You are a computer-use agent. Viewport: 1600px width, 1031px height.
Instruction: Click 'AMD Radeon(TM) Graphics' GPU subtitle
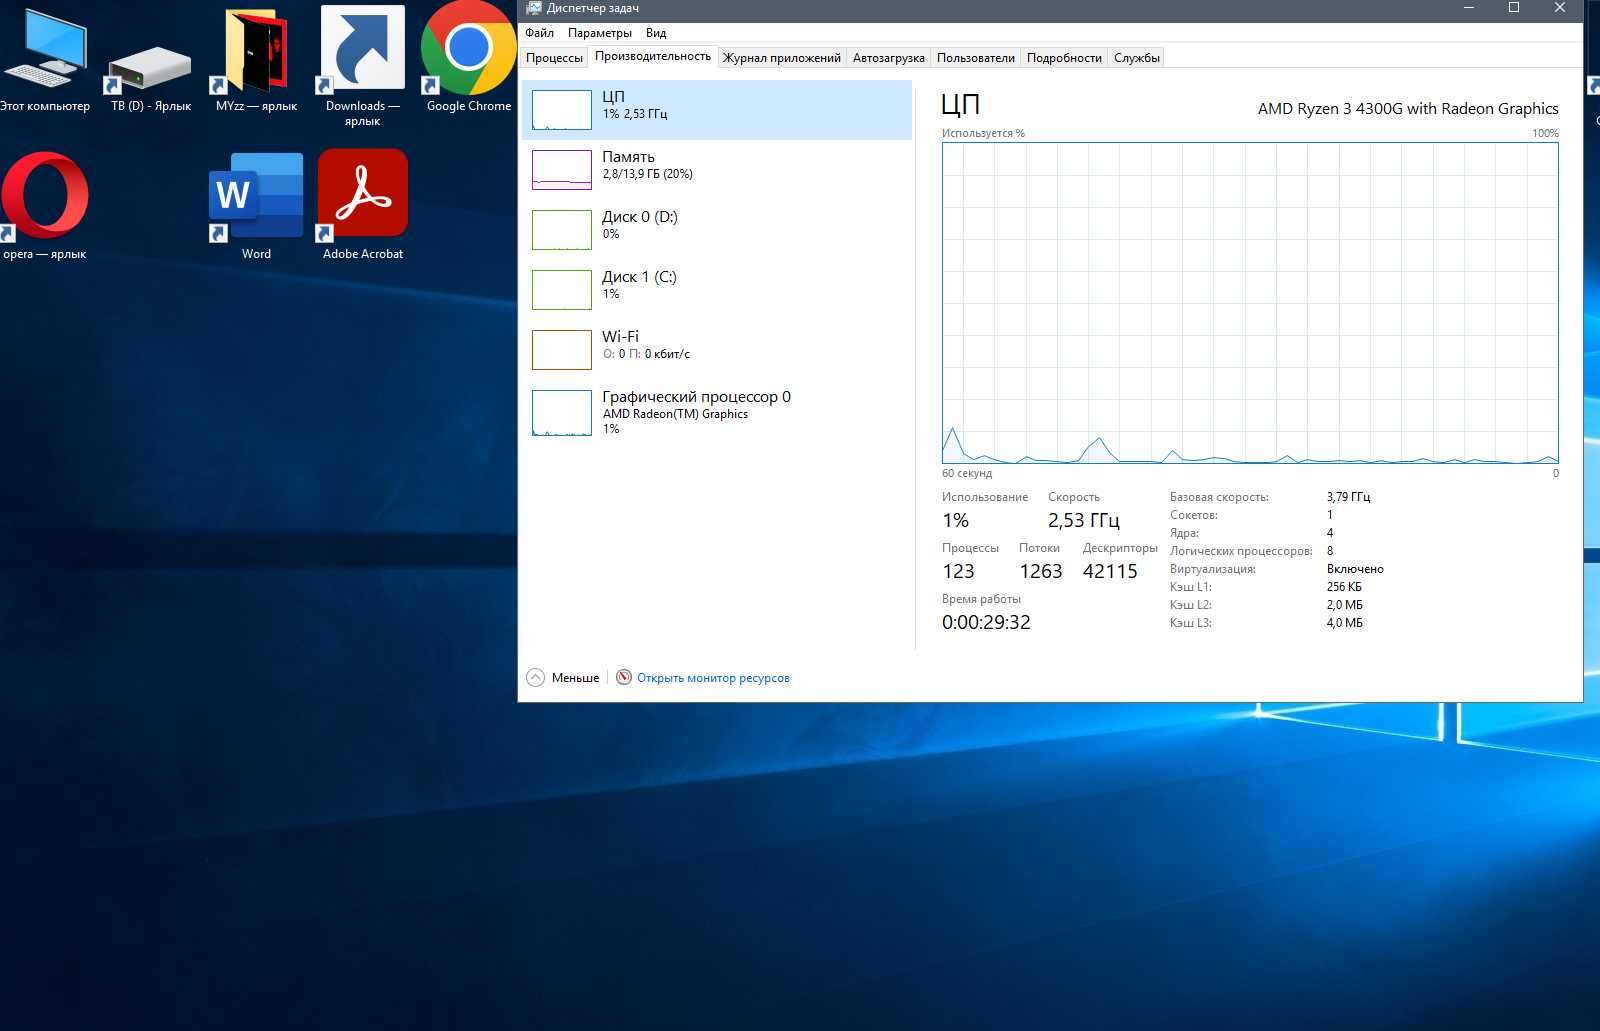point(675,414)
